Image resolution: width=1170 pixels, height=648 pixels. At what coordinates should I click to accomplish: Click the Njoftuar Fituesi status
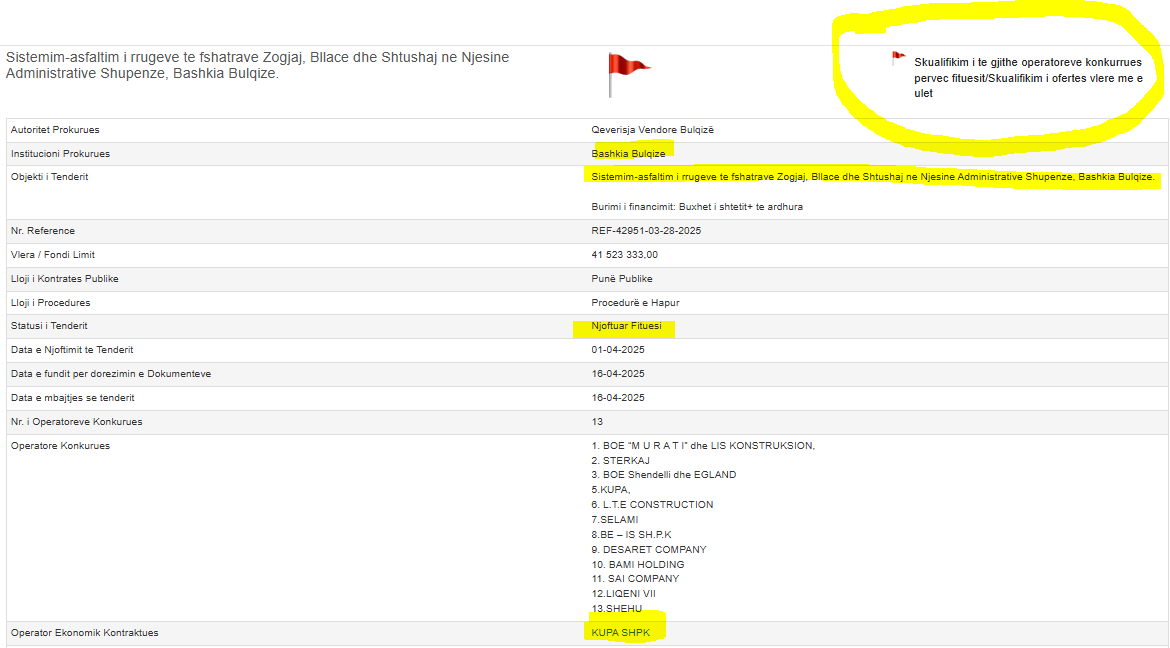[x=626, y=327]
